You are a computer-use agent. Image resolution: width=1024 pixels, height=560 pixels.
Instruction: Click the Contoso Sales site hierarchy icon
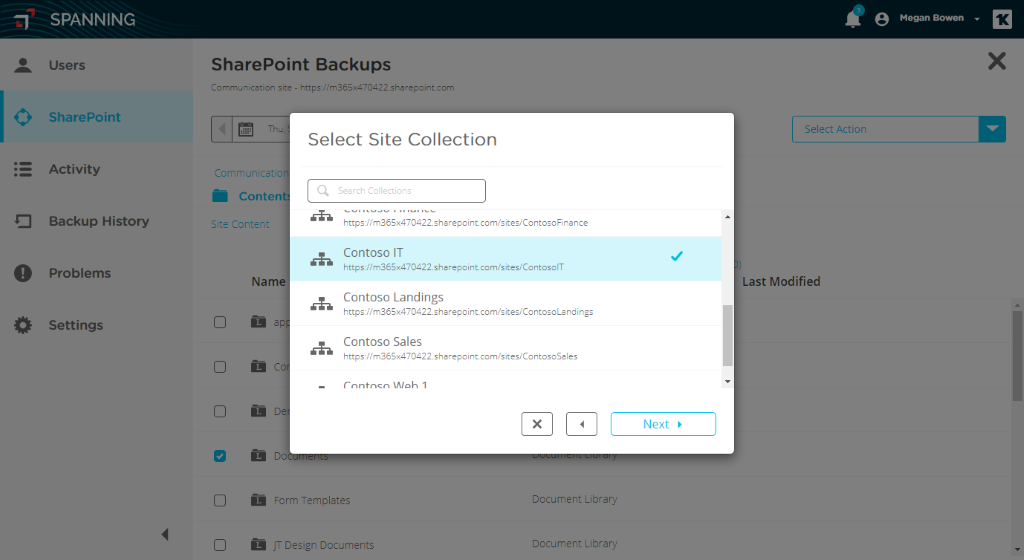coord(321,348)
